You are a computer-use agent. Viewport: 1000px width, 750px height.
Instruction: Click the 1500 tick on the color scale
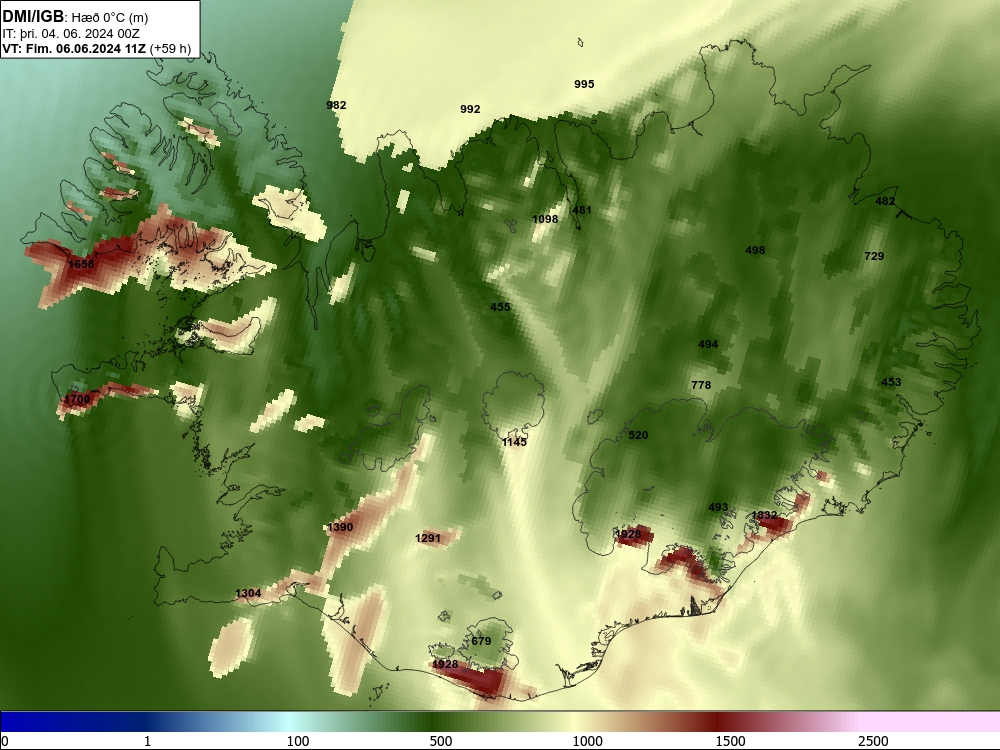pyautogui.click(x=730, y=741)
